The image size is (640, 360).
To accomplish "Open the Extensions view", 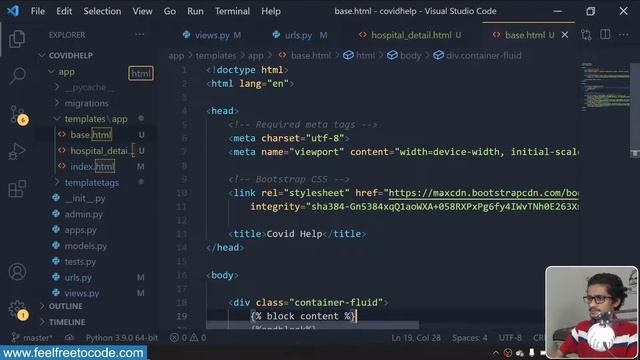I will click(x=17, y=189).
